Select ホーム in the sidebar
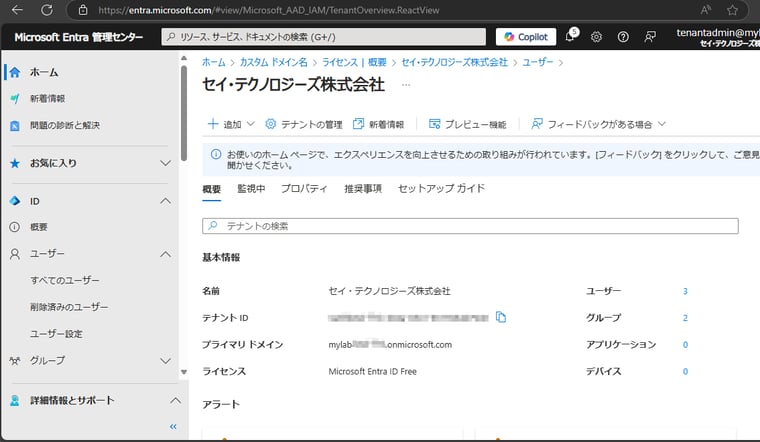This screenshot has width=760, height=442. click(44, 72)
